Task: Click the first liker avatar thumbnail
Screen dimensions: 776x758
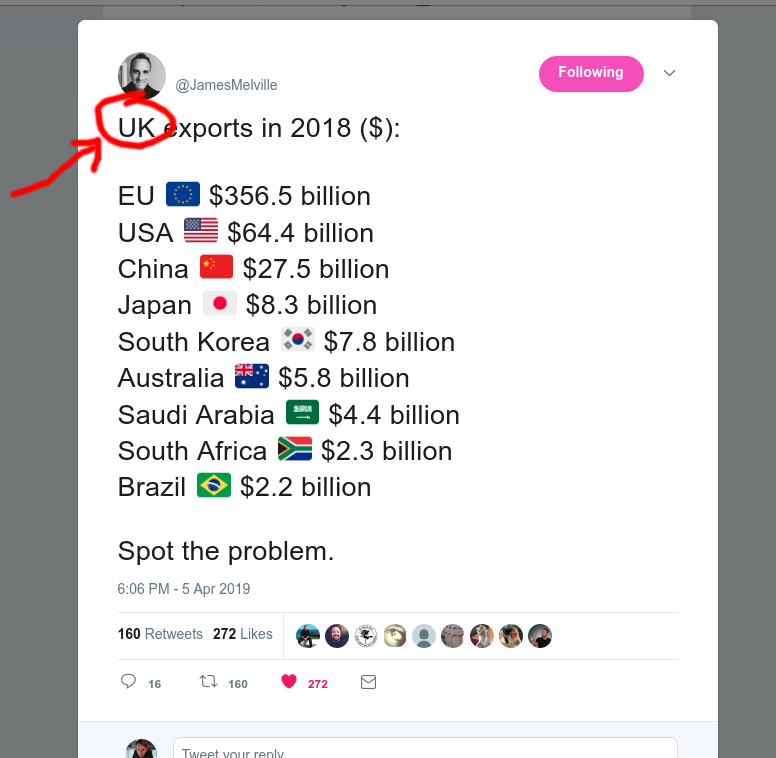Action: 308,636
